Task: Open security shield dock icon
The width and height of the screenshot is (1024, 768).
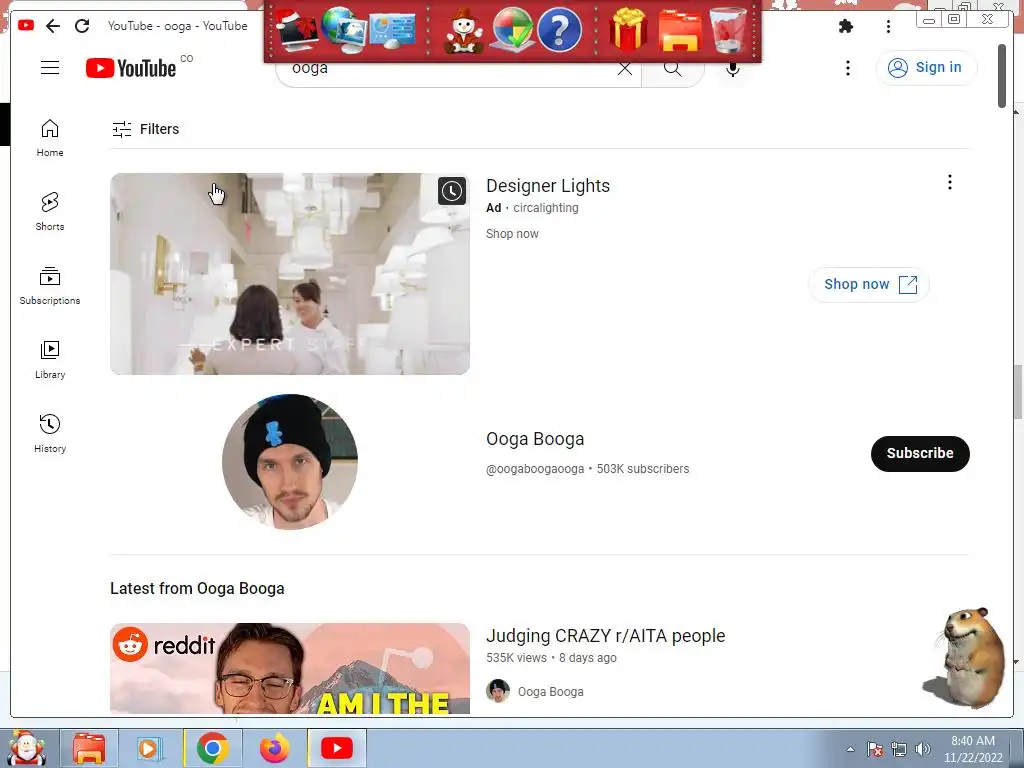Action: point(512,29)
